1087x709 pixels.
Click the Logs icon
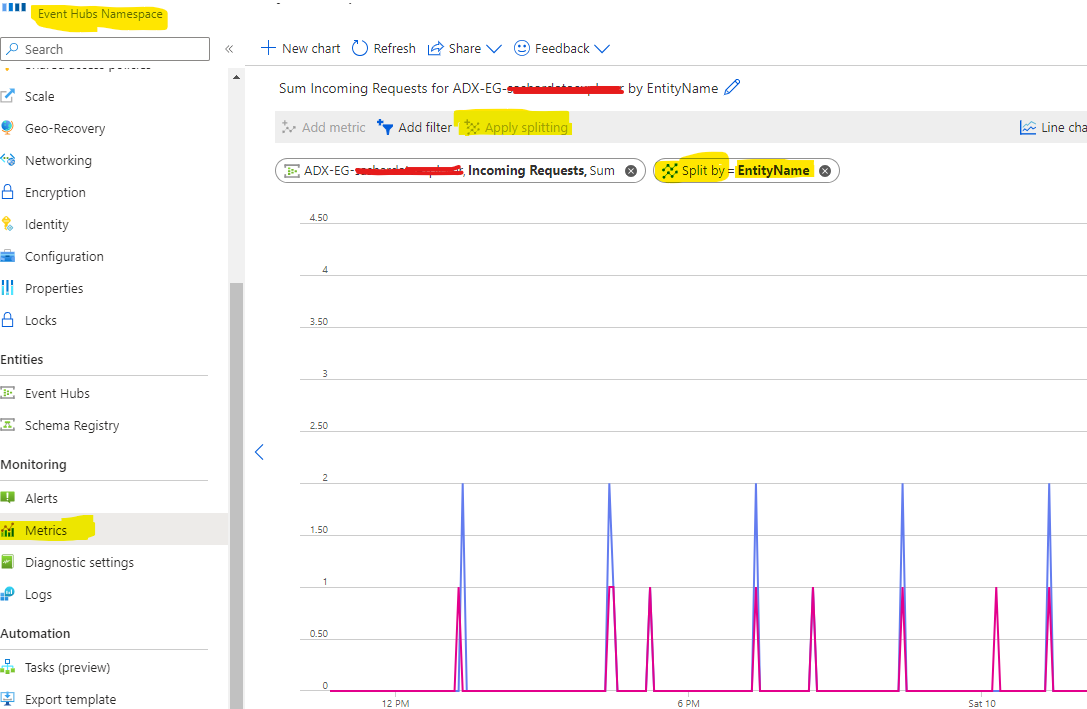(x=8, y=594)
